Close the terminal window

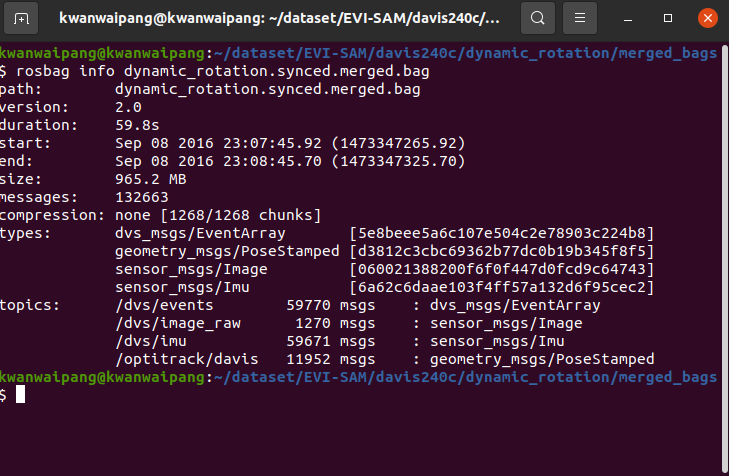pos(708,18)
